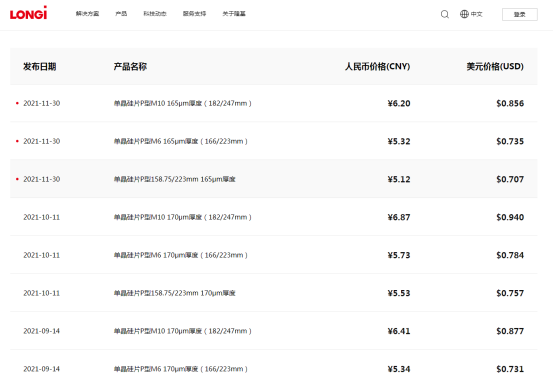Click the M10 170μm product name priced ¥6.87

coord(182,217)
